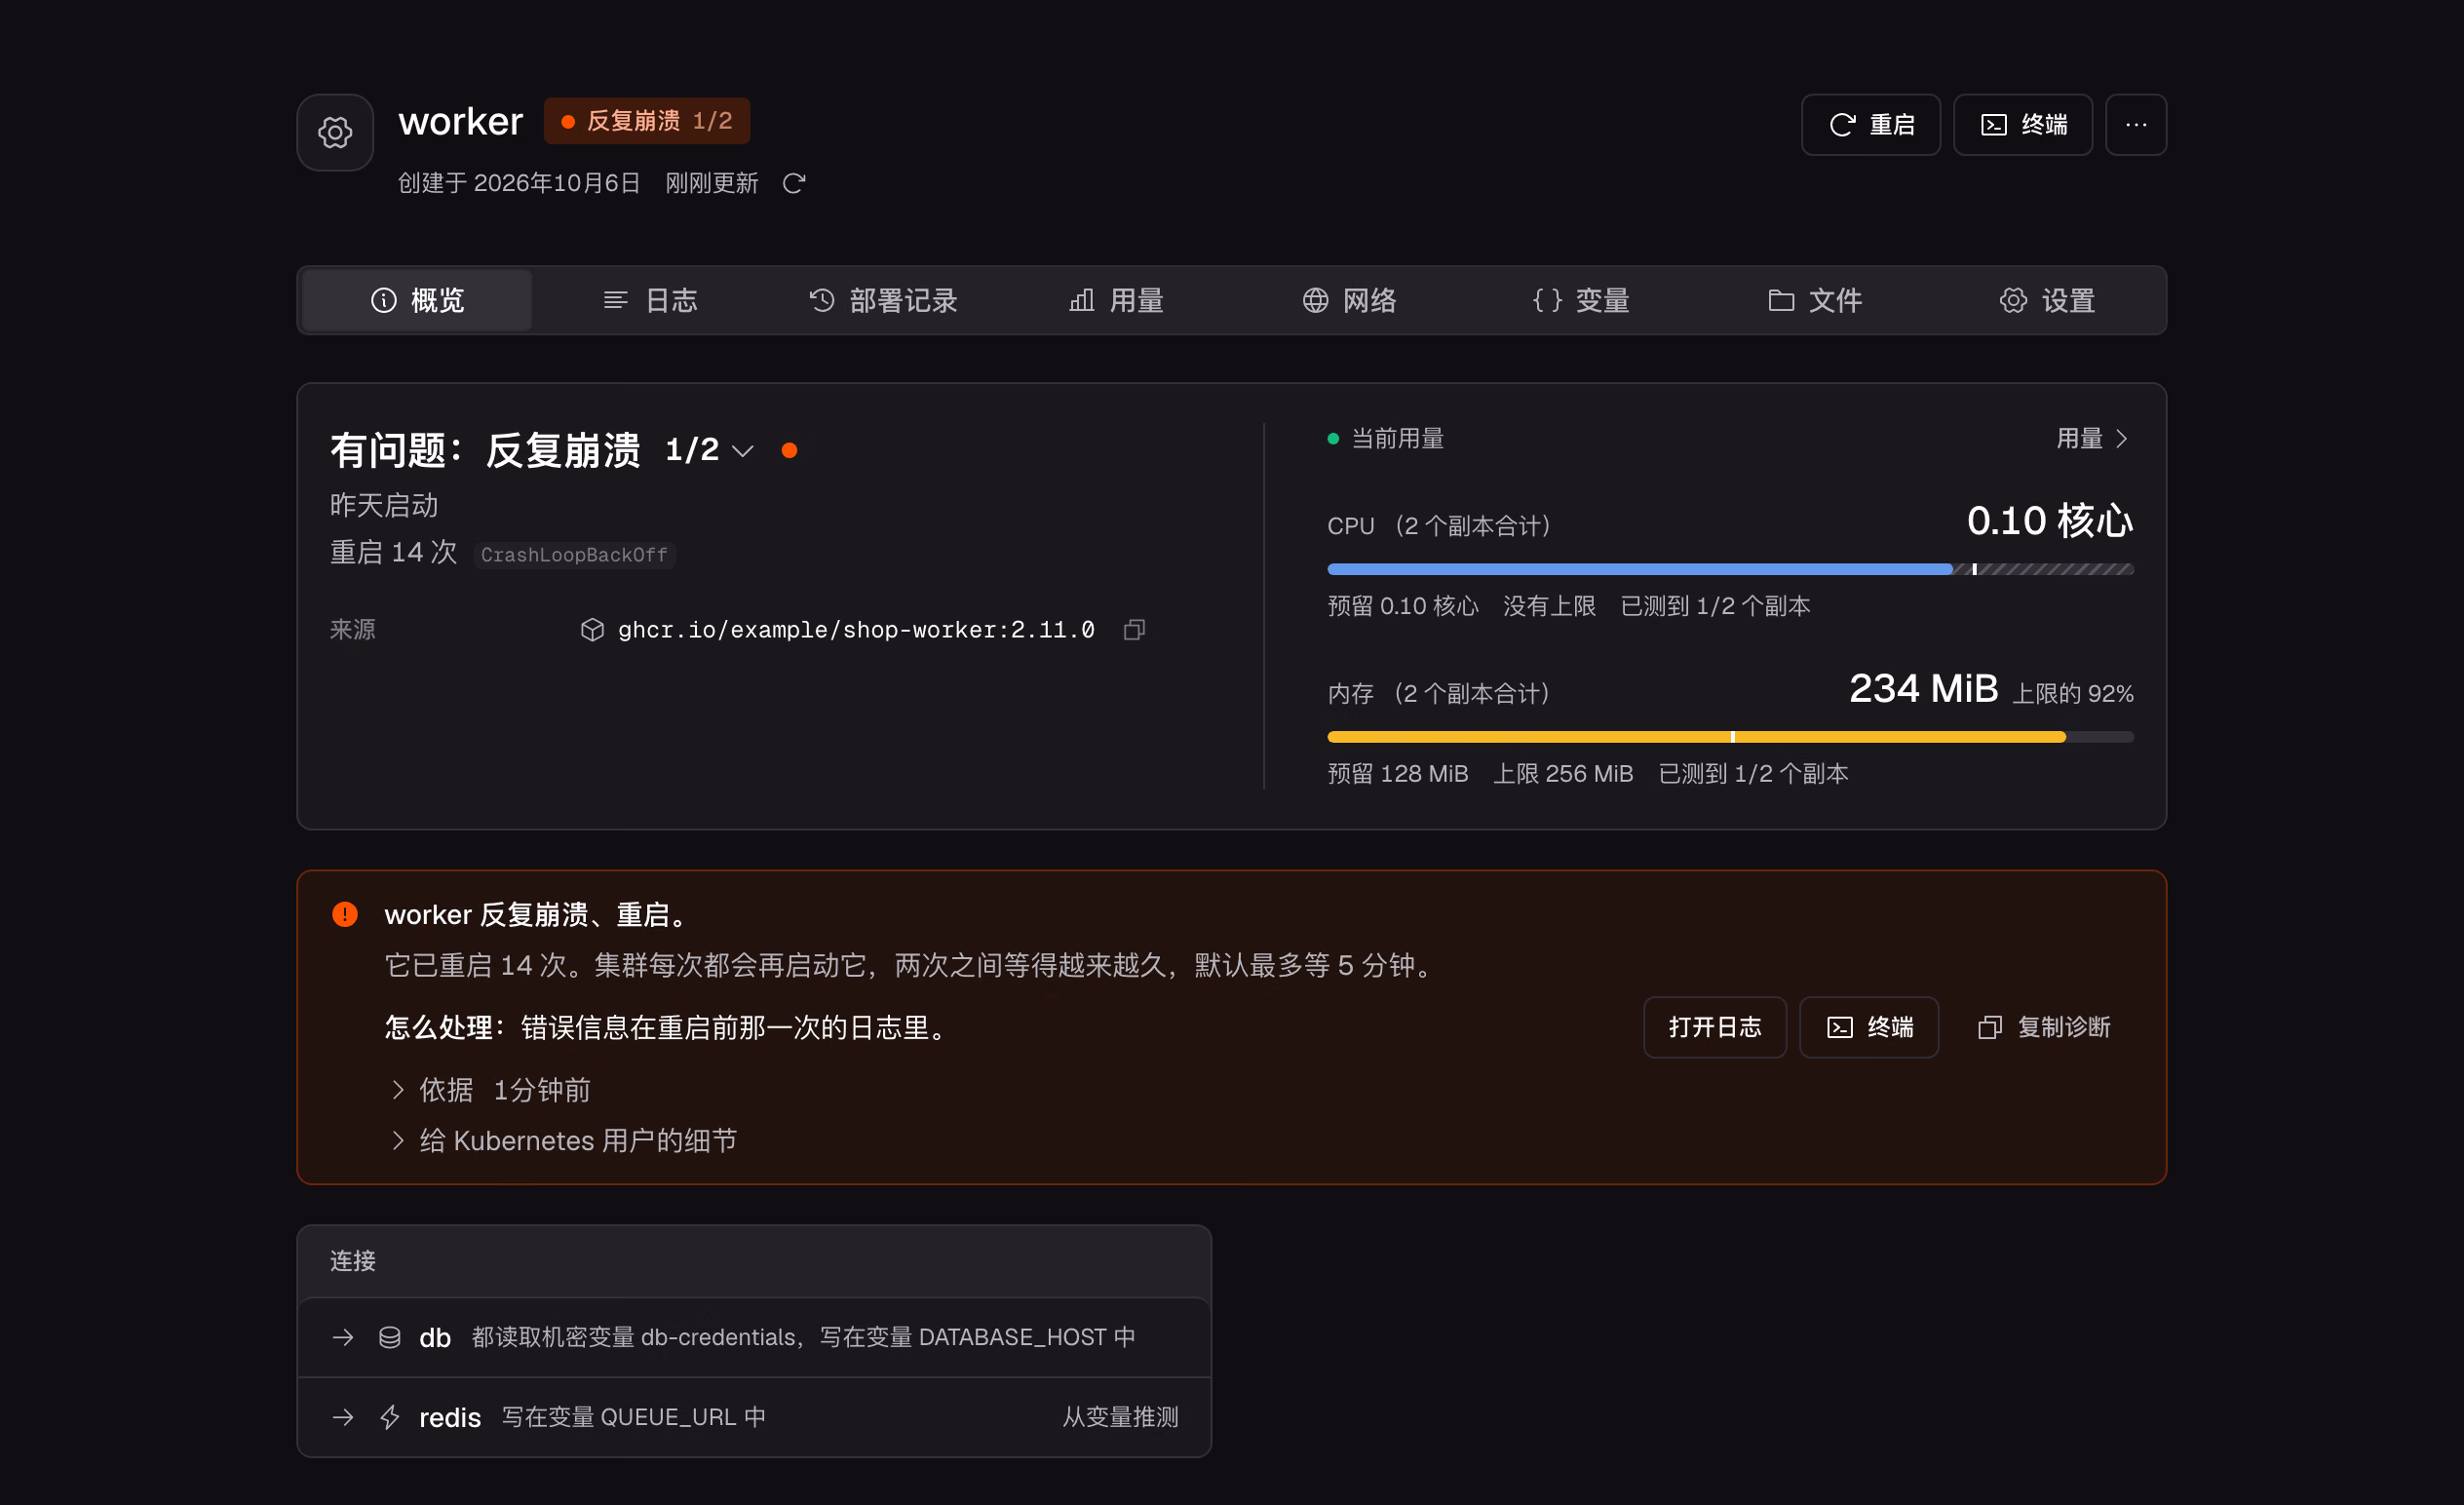Click the arrow icon on the db row

point(343,1338)
